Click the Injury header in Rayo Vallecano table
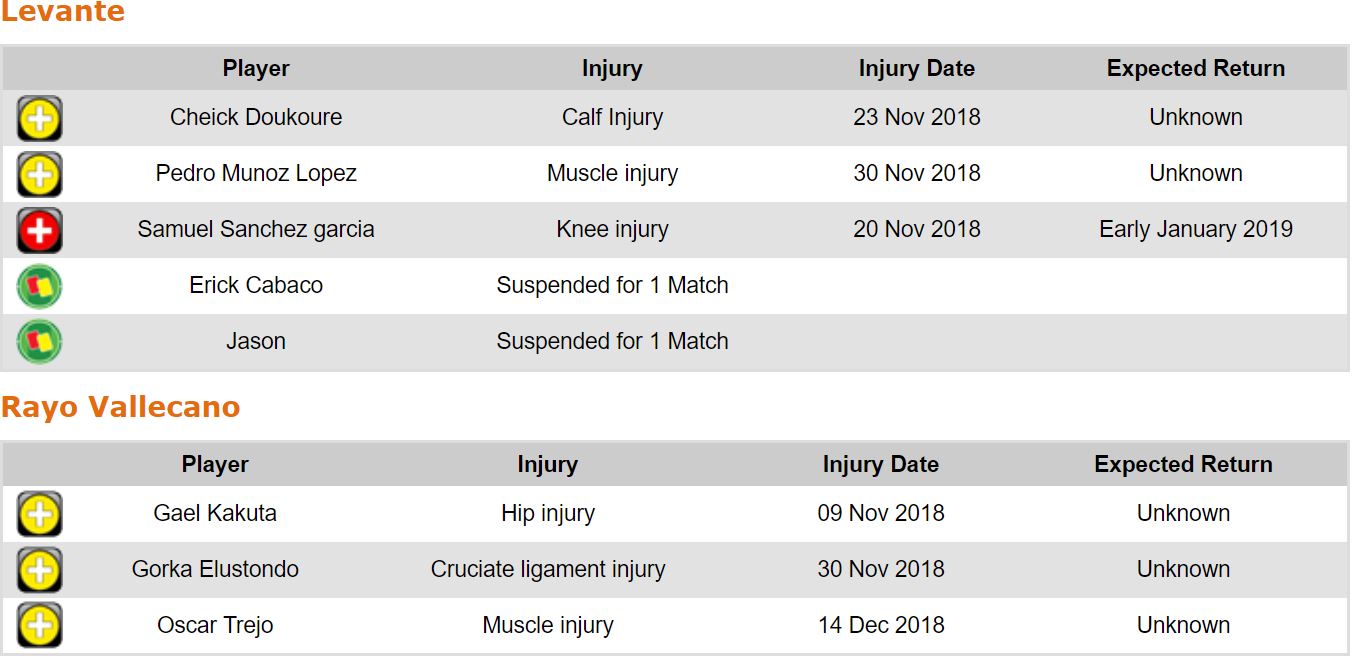The height and width of the screenshot is (657, 1354). pos(547,465)
